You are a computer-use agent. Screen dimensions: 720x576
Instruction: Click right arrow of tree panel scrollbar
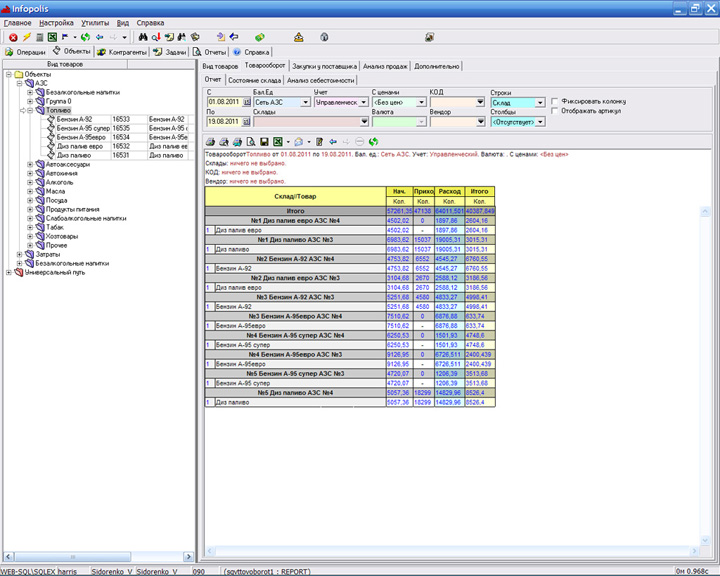click(188, 557)
